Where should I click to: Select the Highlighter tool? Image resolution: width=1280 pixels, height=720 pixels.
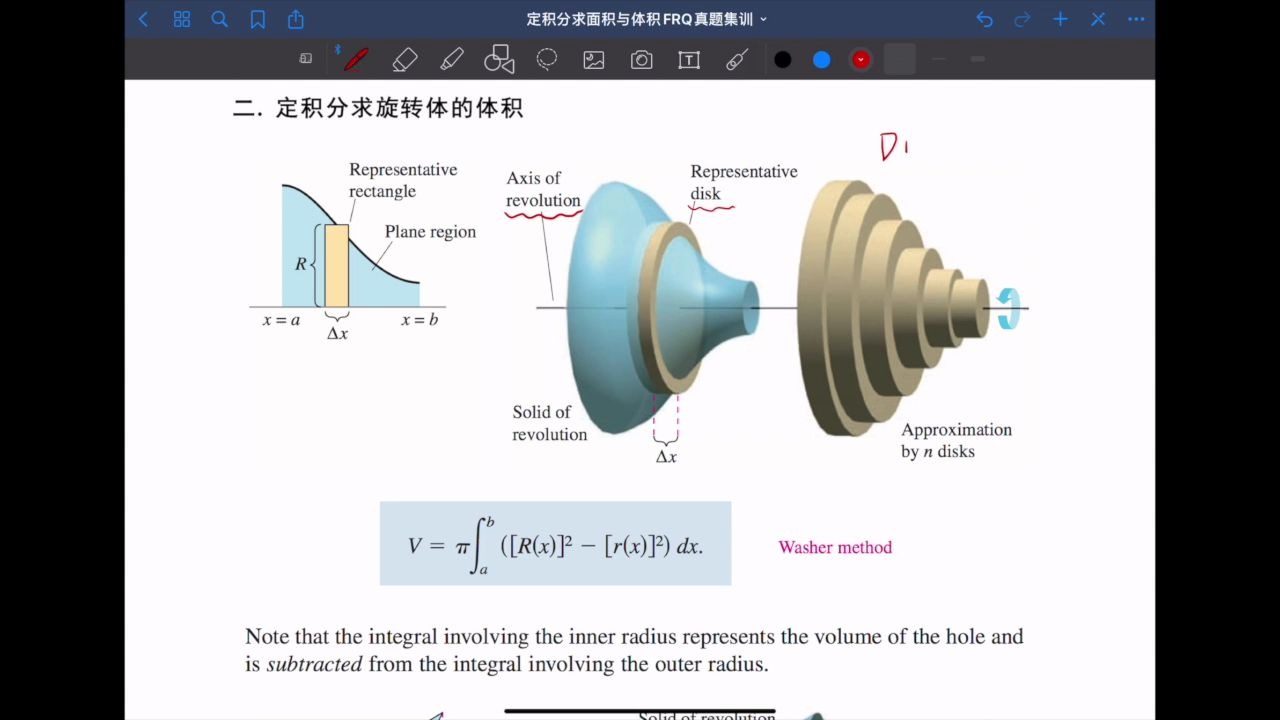tap(451, 59)
